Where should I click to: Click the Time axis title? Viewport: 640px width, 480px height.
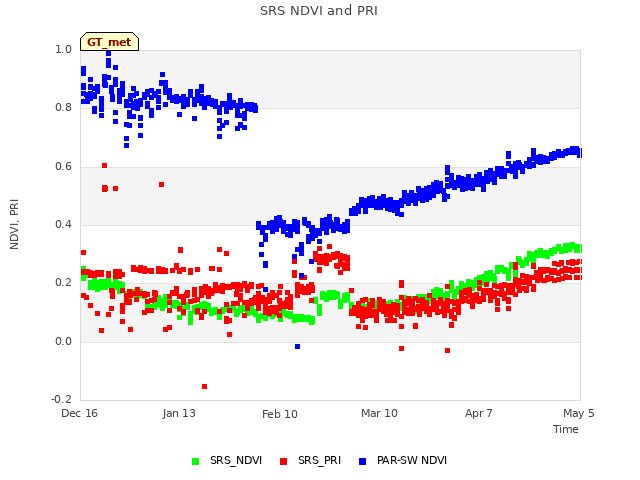pyautogui.click(x=565, y=429)
